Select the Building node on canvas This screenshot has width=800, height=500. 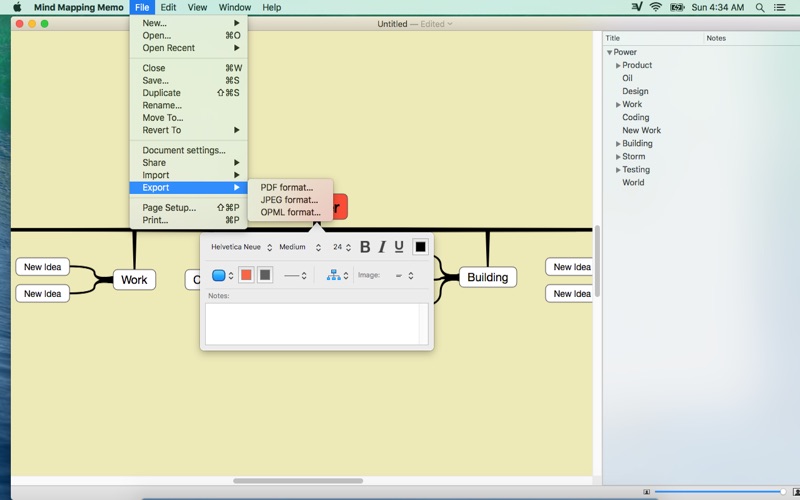[488, 277]
